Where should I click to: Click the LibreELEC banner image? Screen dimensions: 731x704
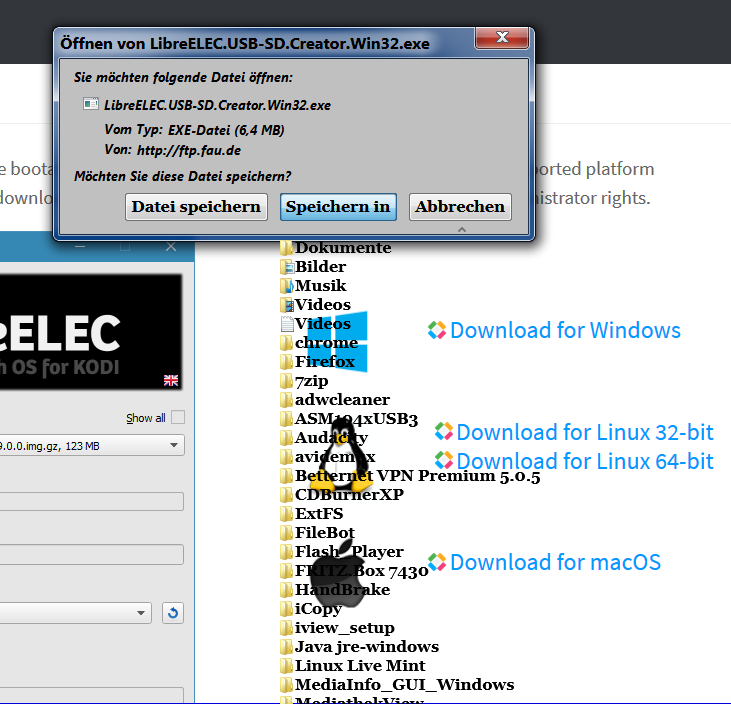(x=91, y=332)
